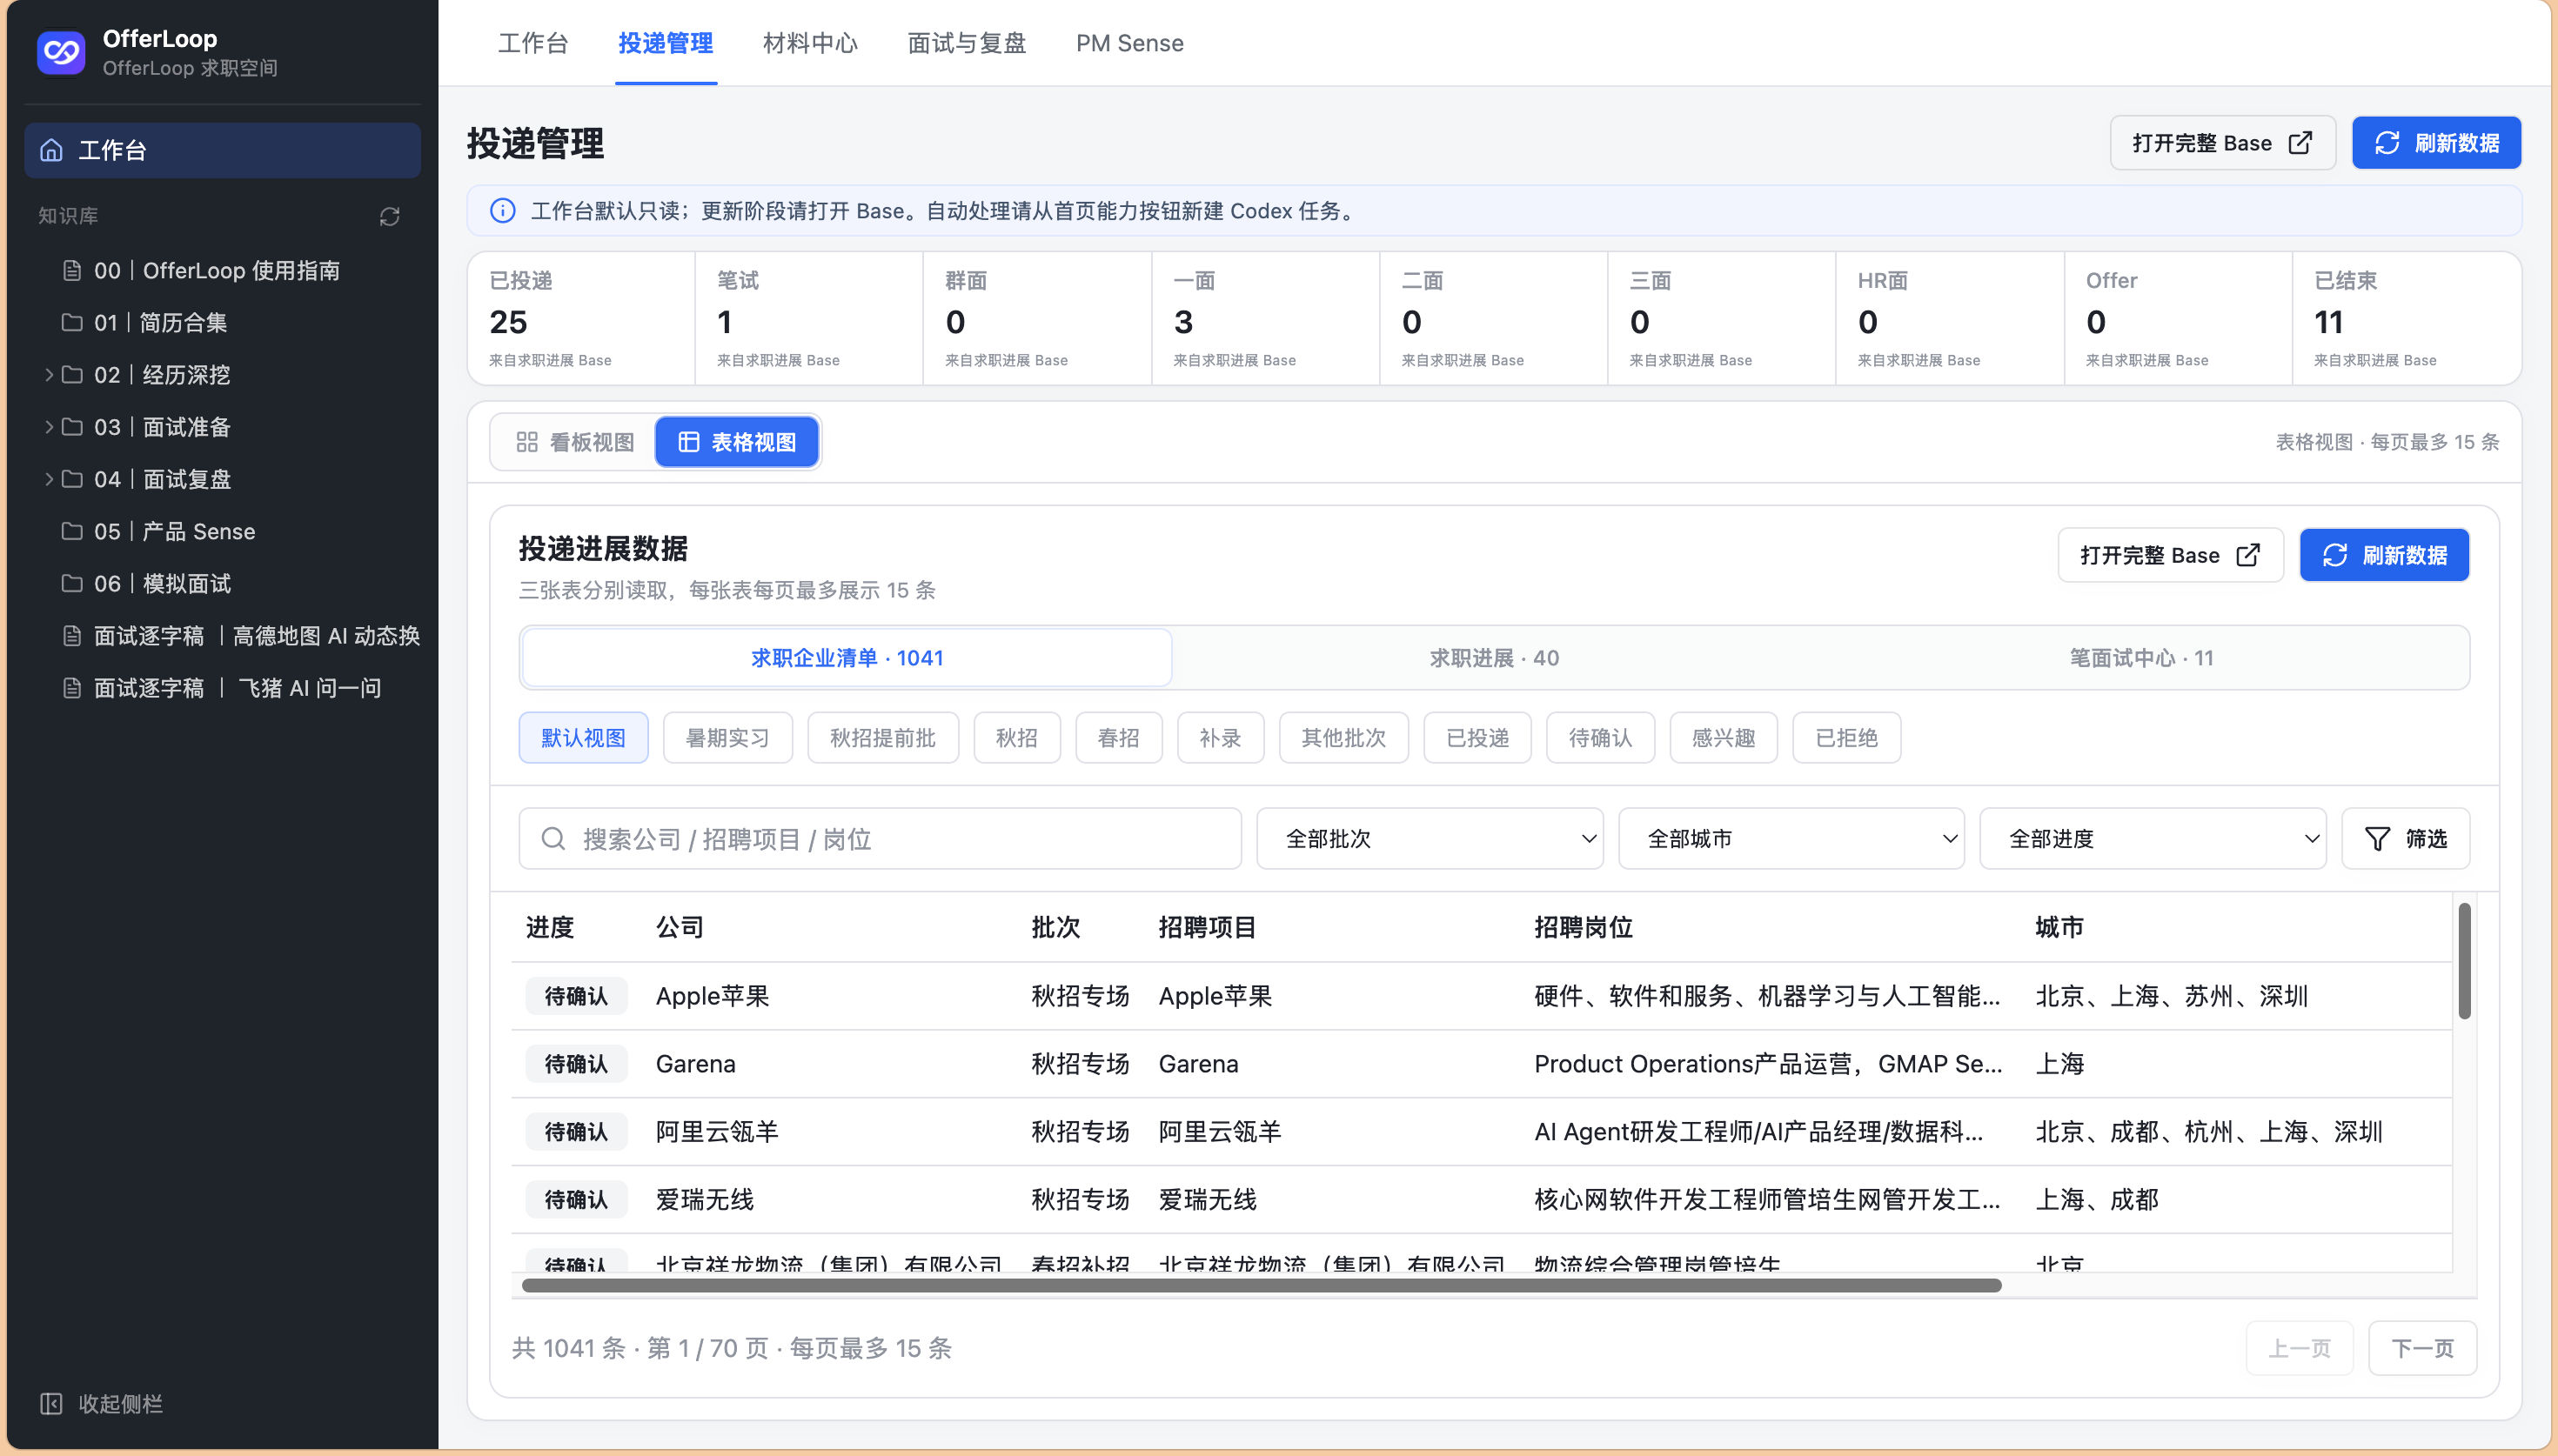Open the PM Sense tab
Viewport: 2558px width, 1456px height.
(x=1130, y=43)
